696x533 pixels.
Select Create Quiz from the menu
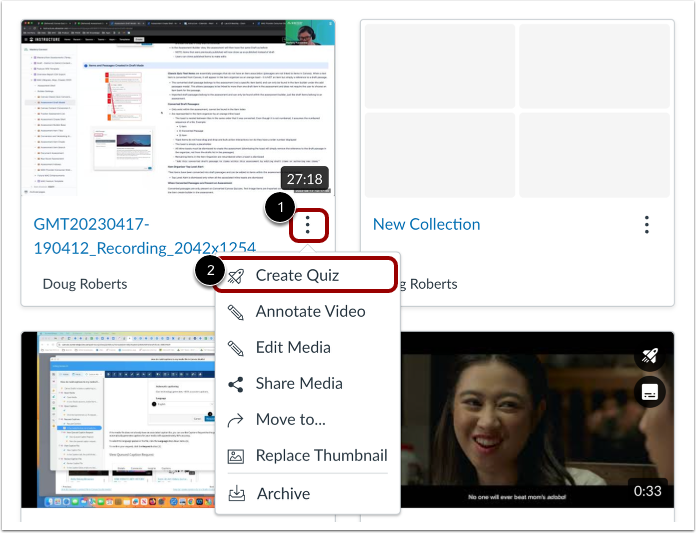coord(305,276)
